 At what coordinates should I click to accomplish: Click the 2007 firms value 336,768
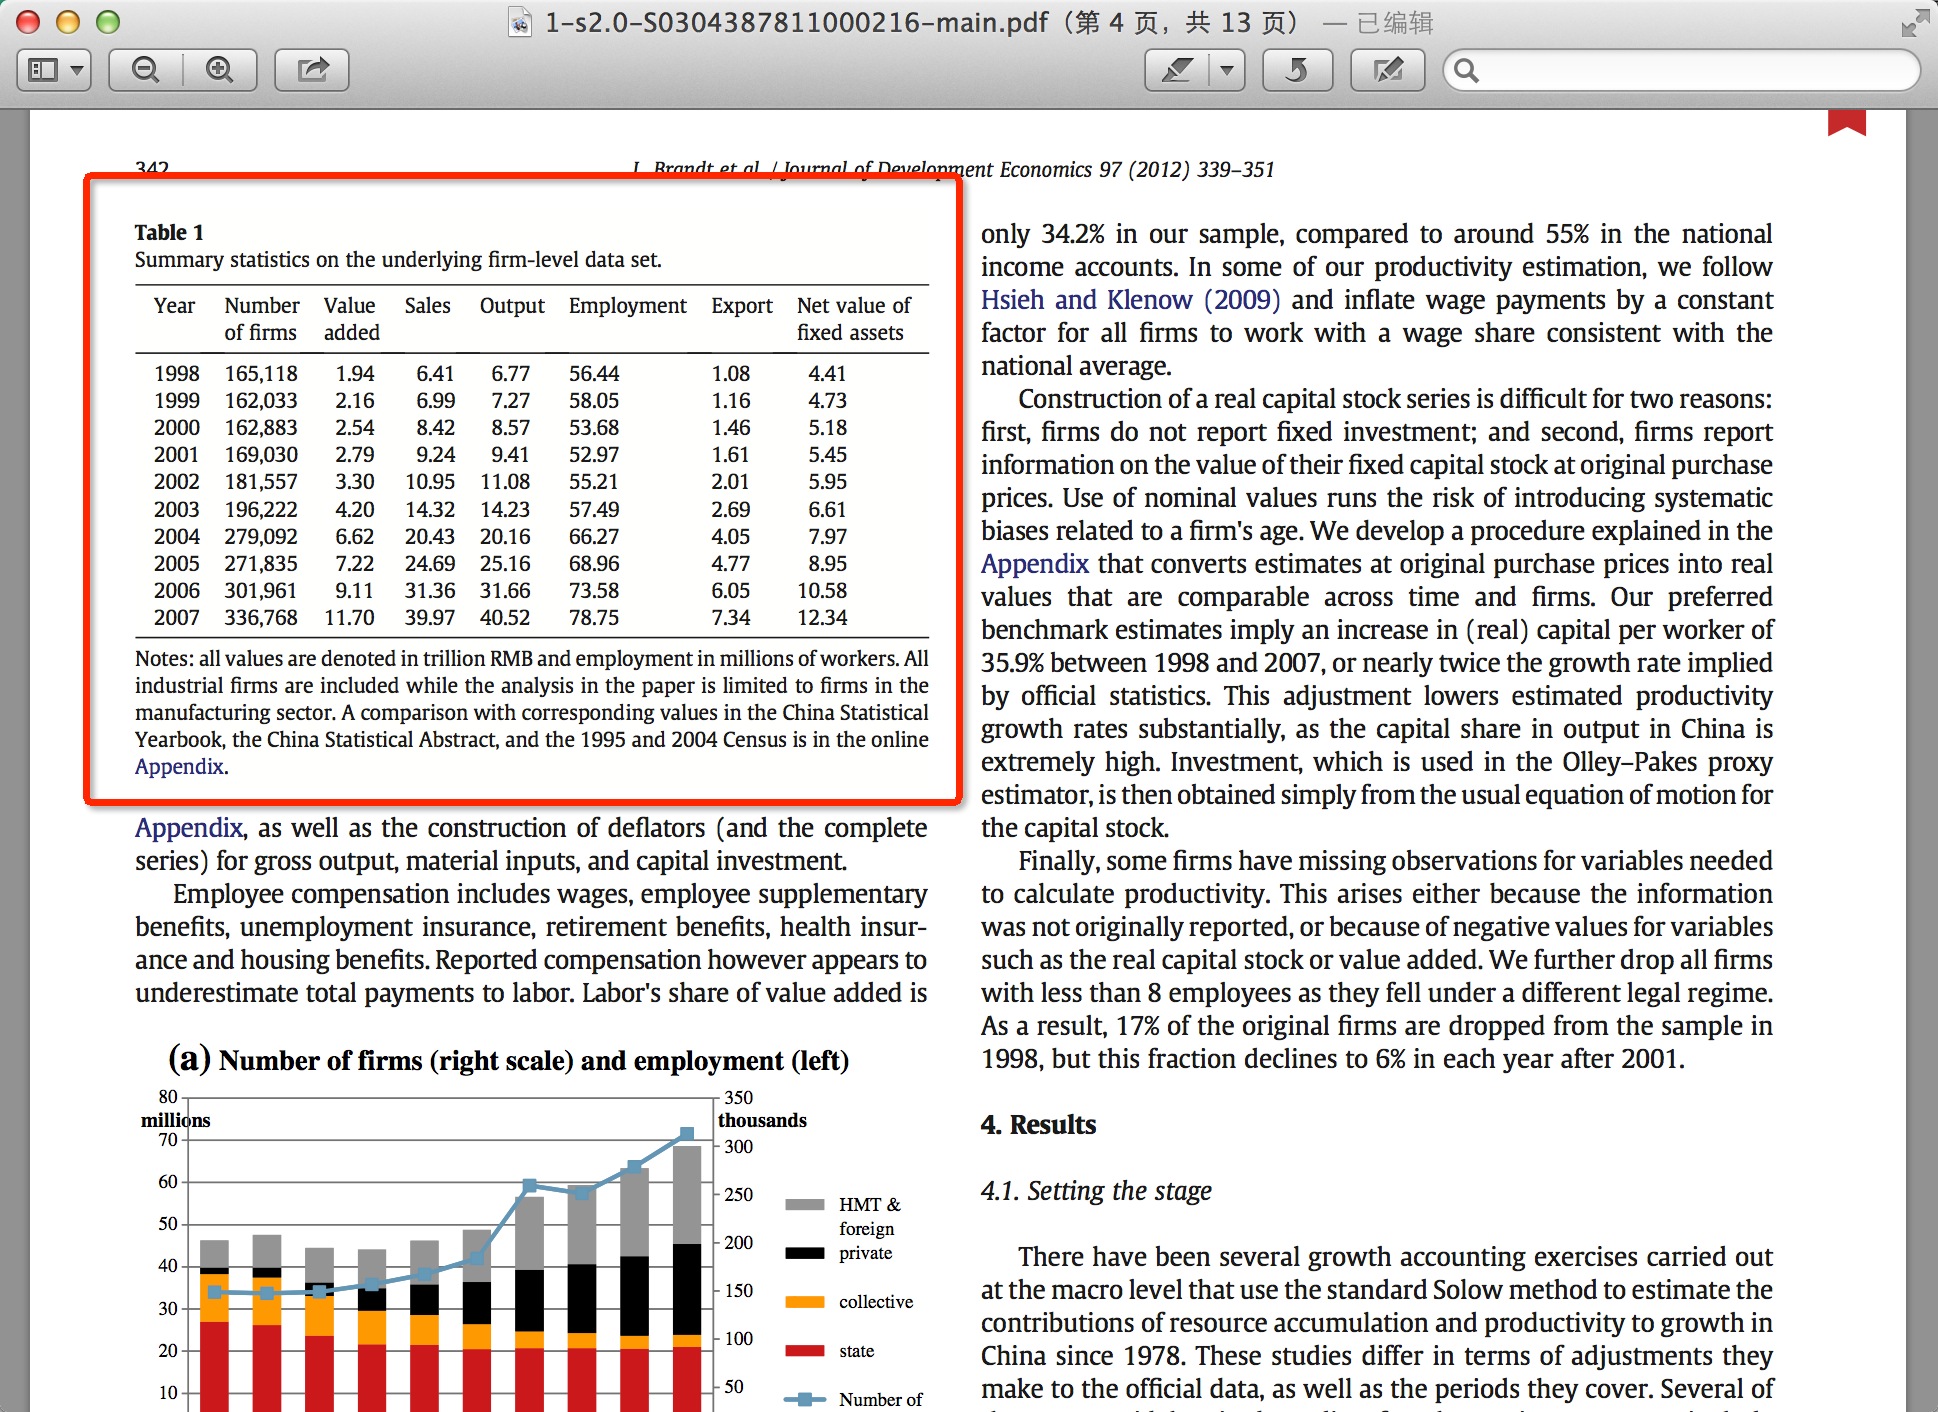click(x=261, y=618)
